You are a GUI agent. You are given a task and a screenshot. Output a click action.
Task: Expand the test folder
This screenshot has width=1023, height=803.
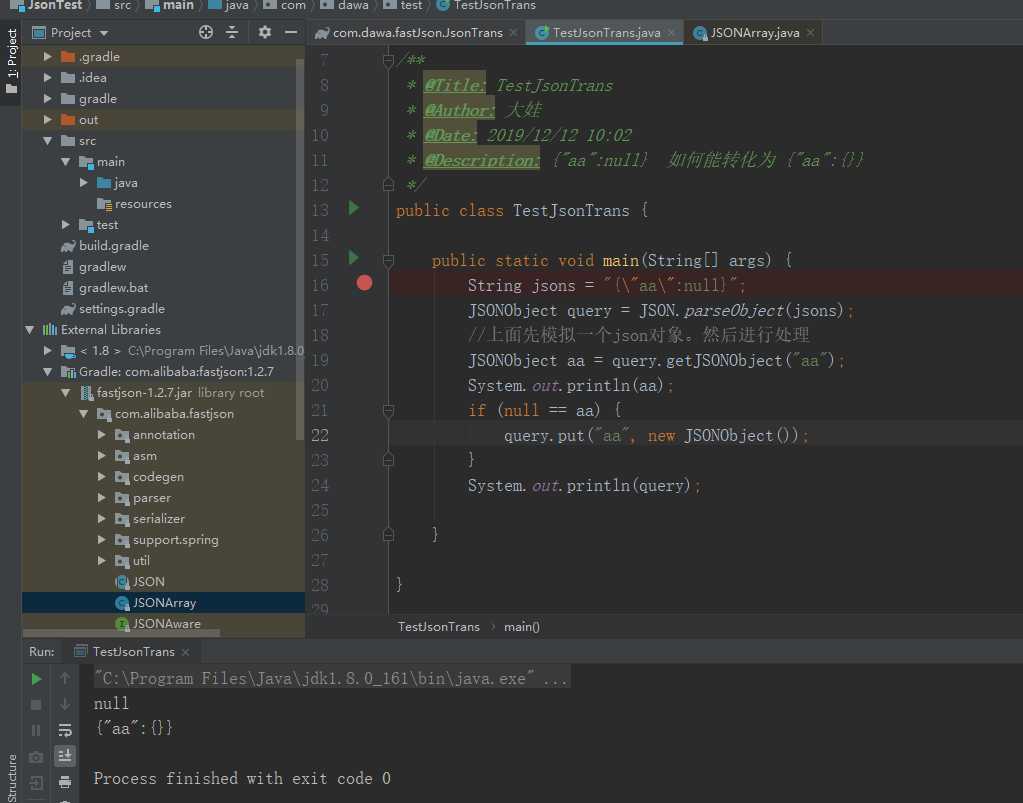[65, 224]
